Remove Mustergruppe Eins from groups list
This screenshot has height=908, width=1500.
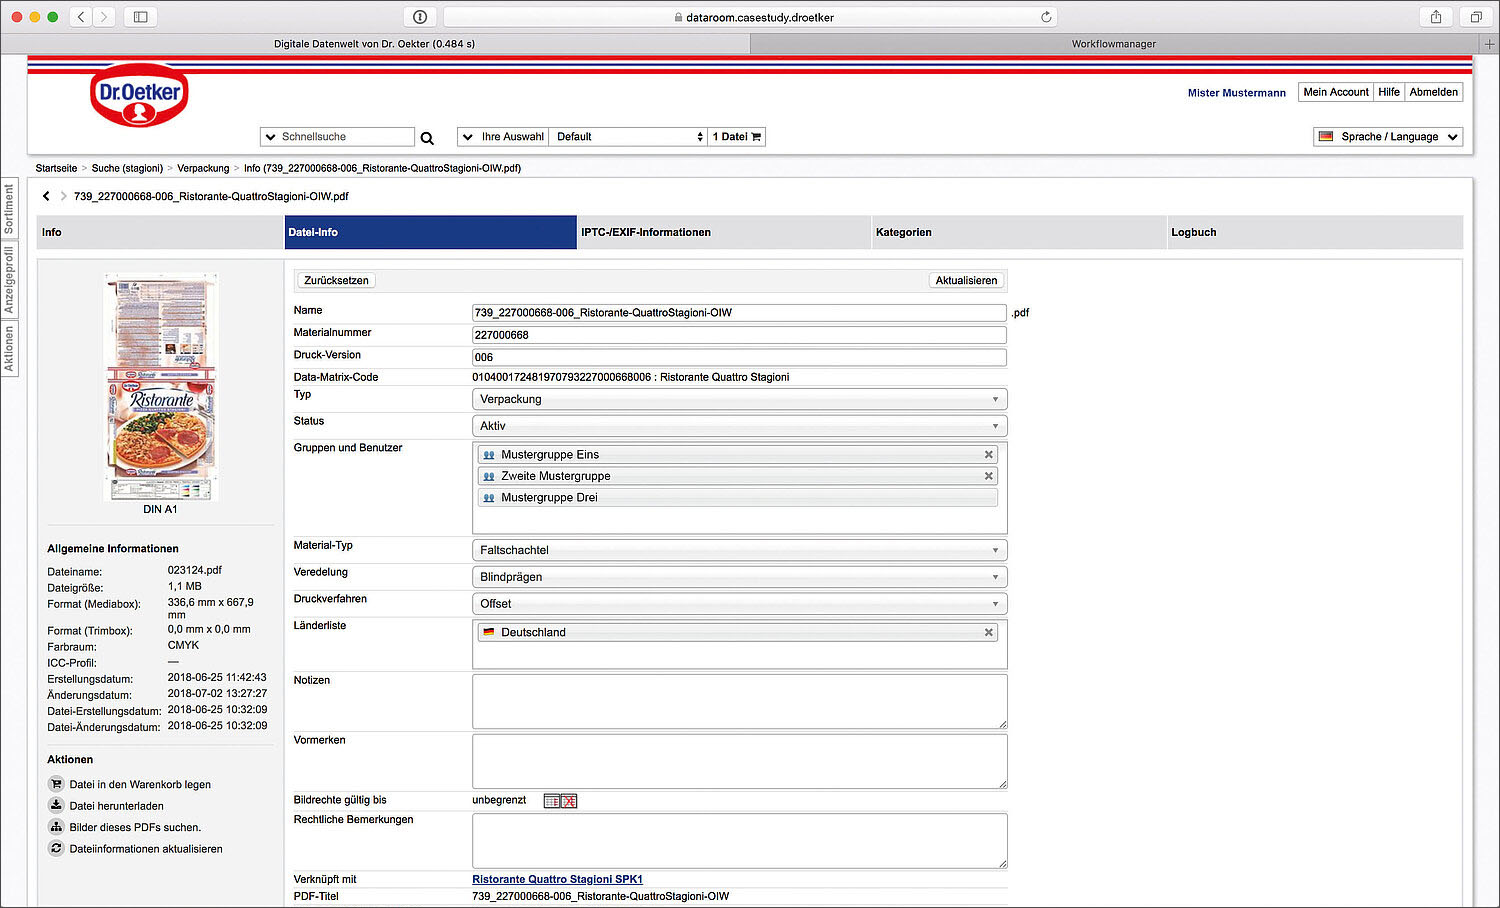pos(988,454)
